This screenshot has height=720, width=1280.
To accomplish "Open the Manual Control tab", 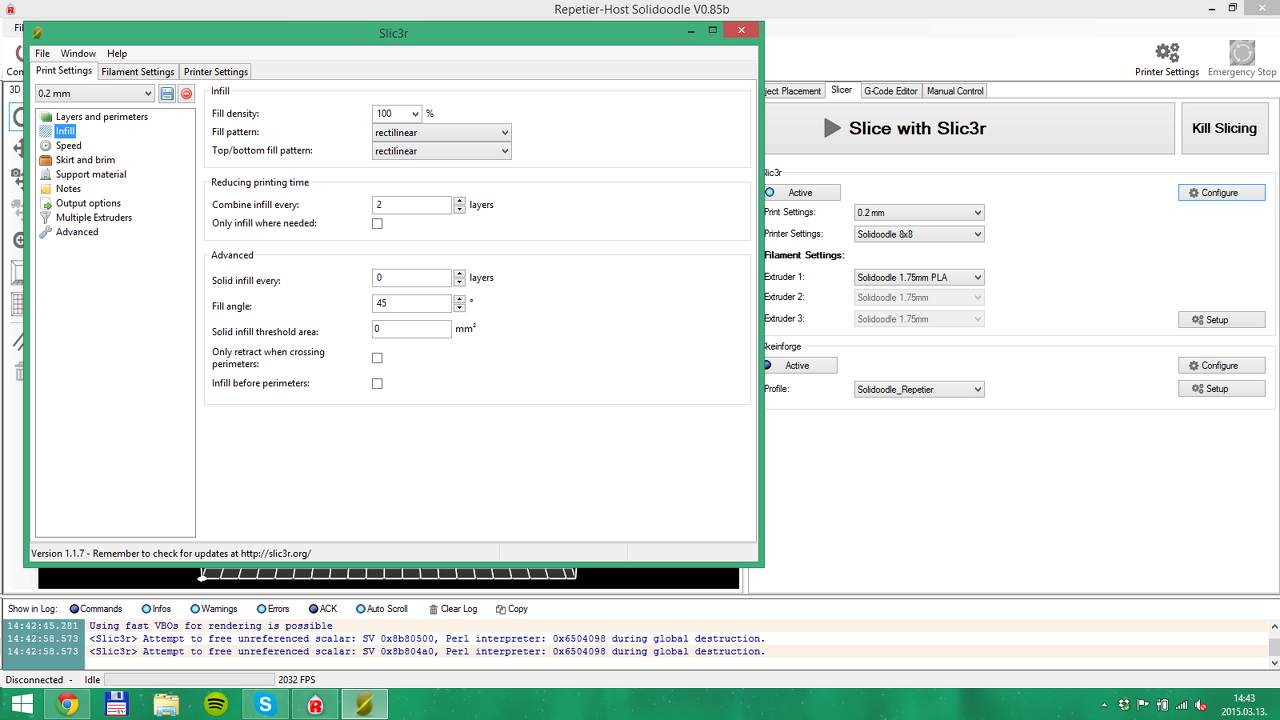I will (x=955, y=91).
